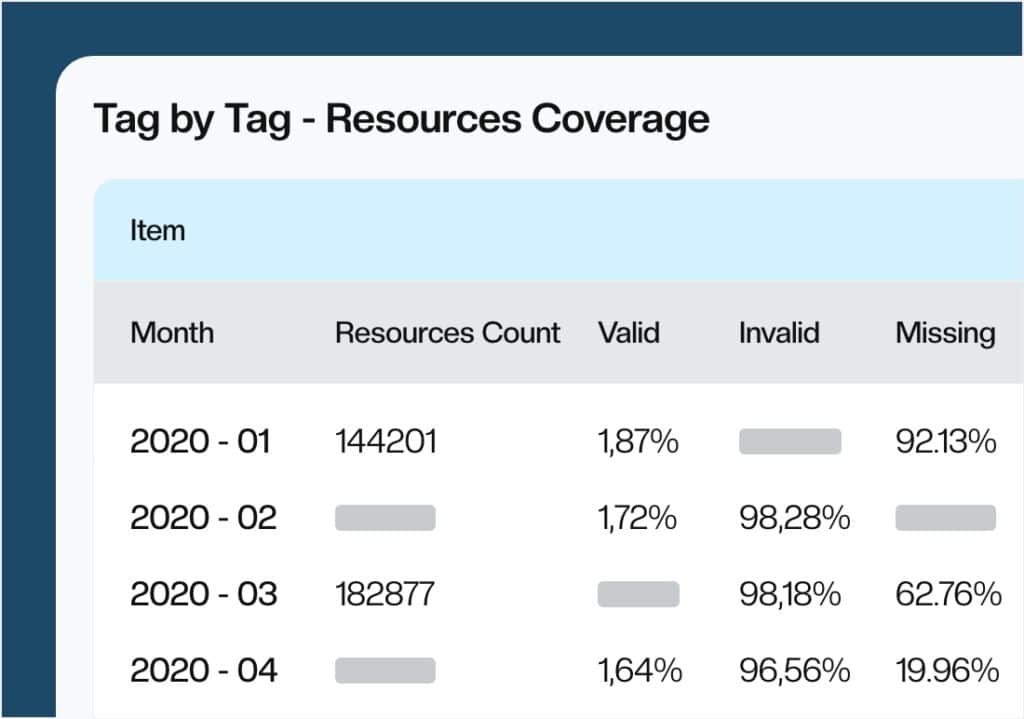Image resolution: width=1024 pixels, height=719 pixels.
Task: Click the redacted Invalid cell for 2020 - 01
Action: click(790, 441)
